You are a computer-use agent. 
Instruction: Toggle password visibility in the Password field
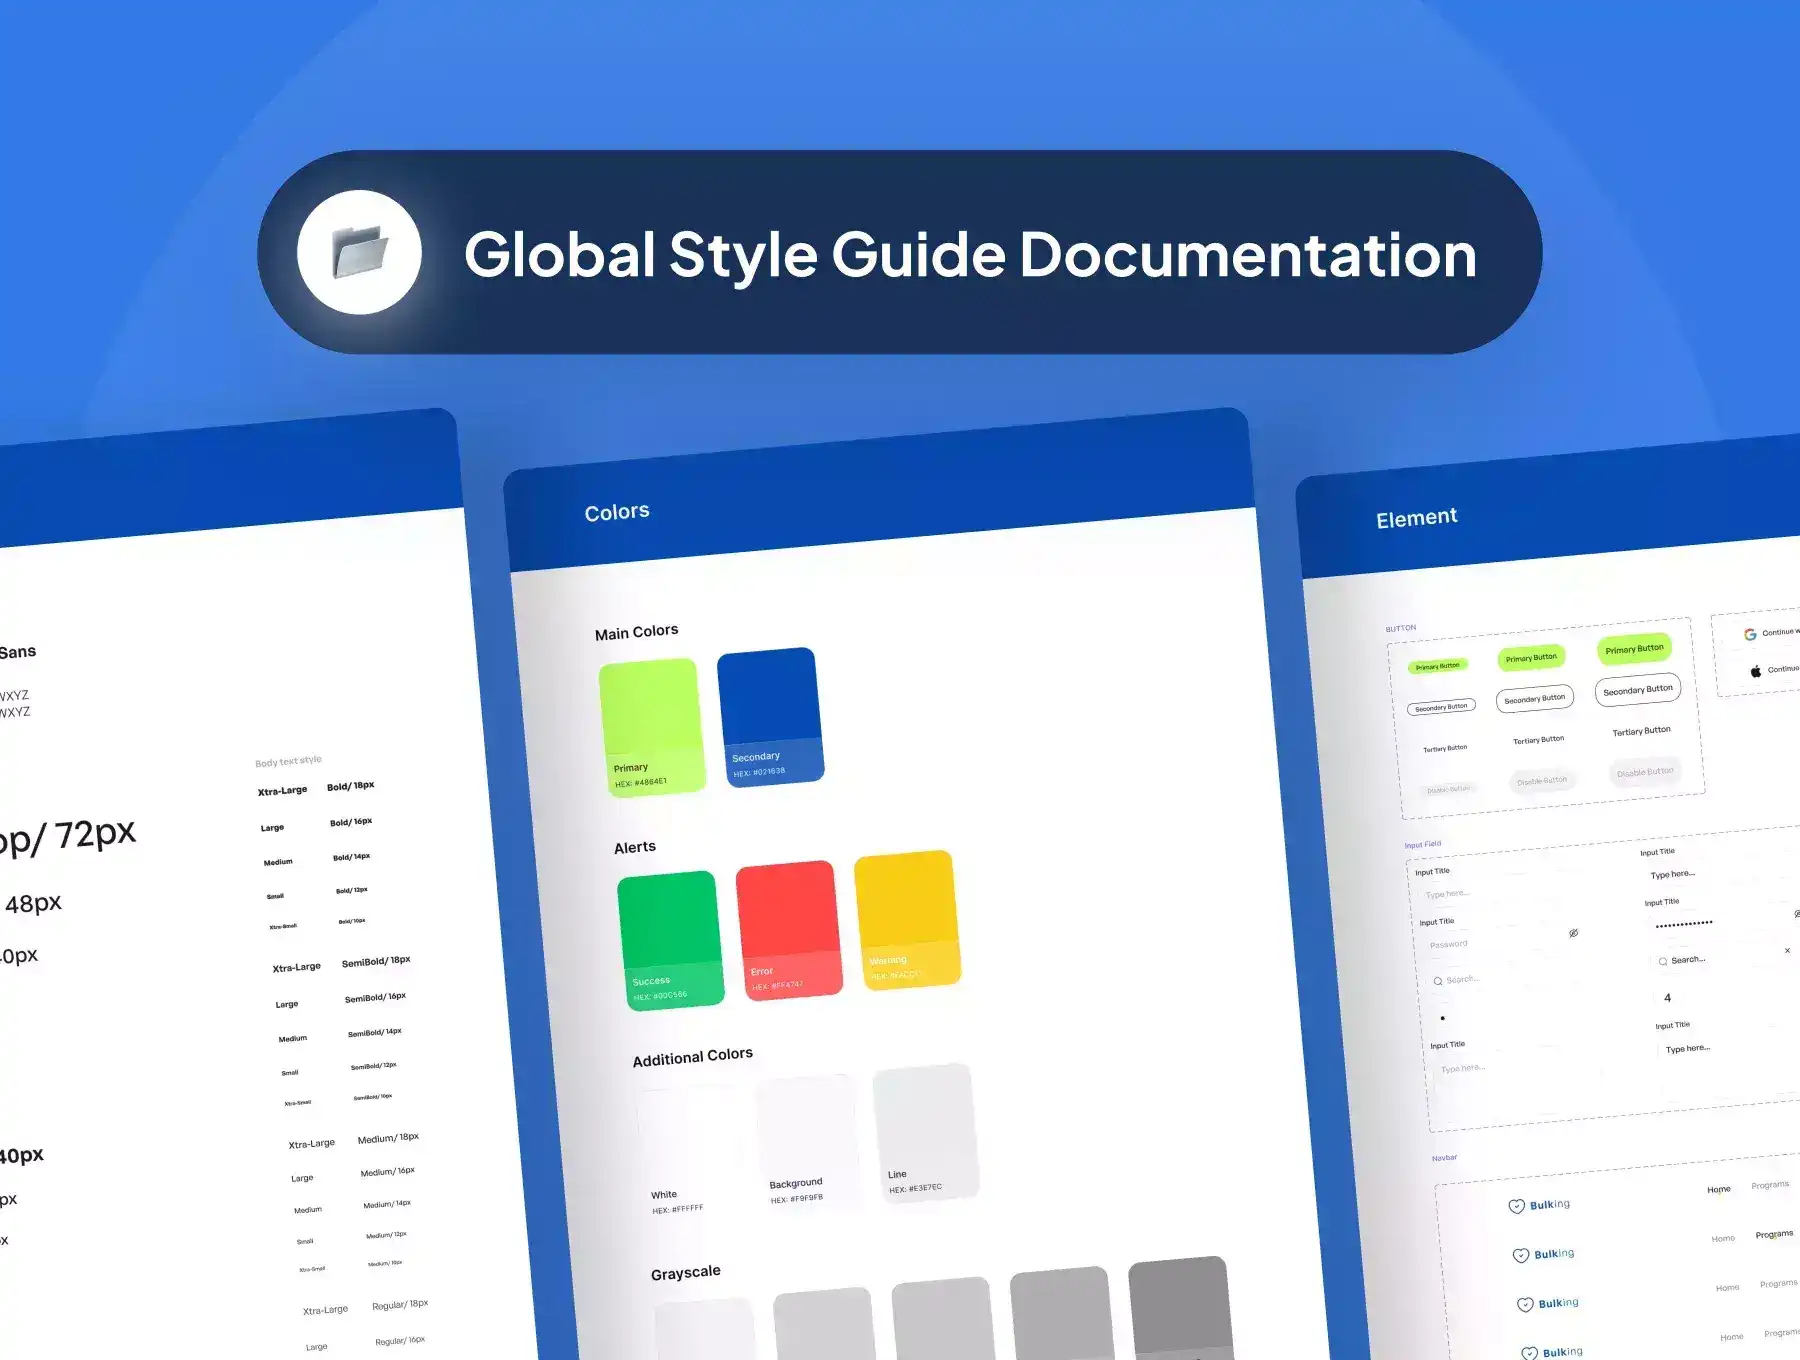1573,933
